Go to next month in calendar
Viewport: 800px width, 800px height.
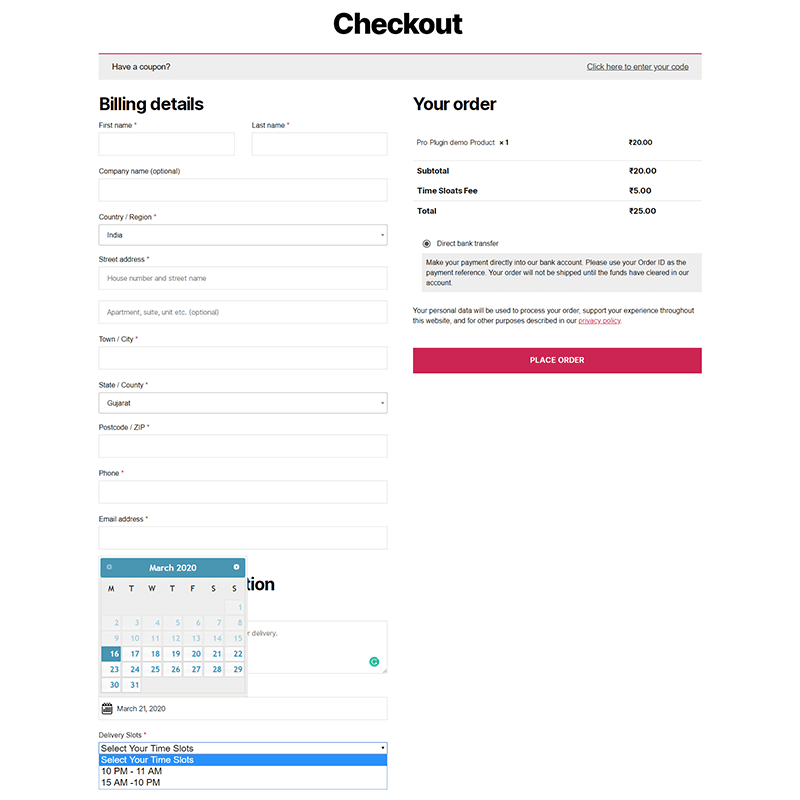tap(237, 567)
